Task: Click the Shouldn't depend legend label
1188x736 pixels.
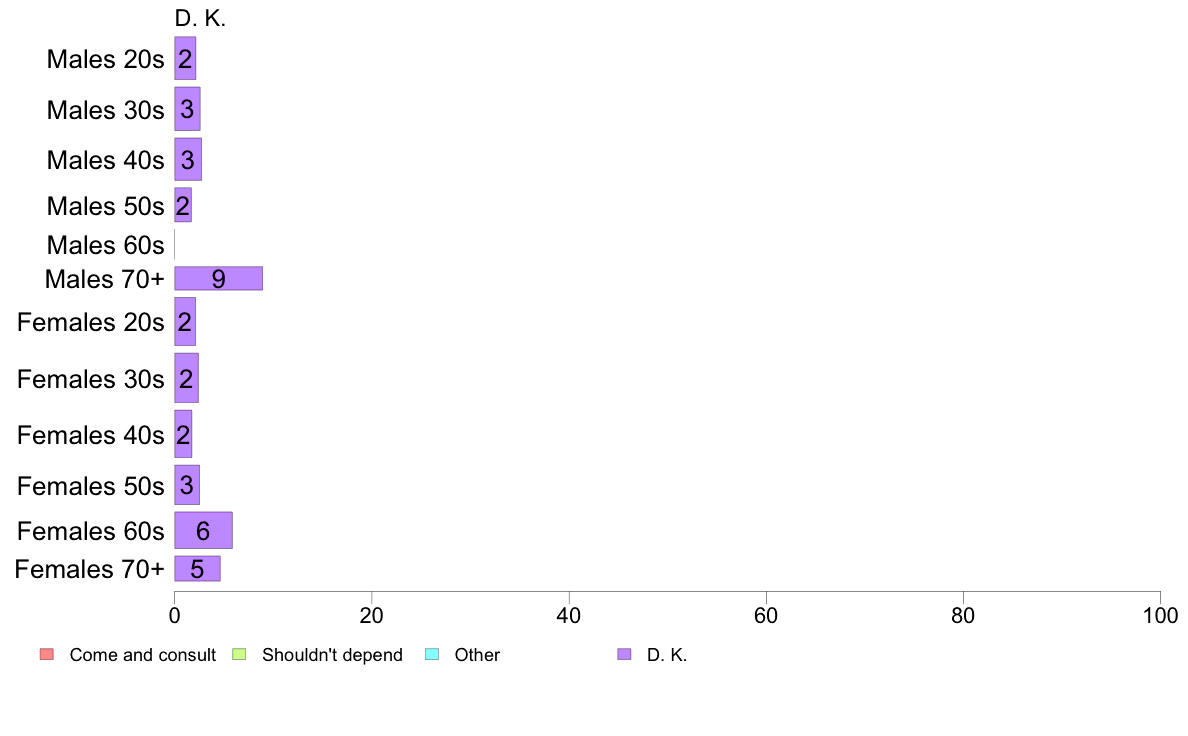Action: [332, 655]
